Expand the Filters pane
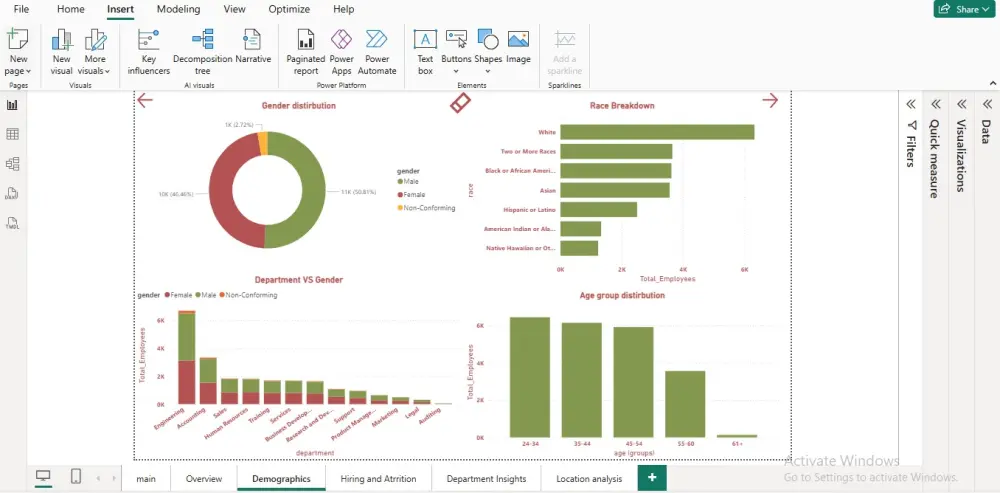 tap(911, 104)
